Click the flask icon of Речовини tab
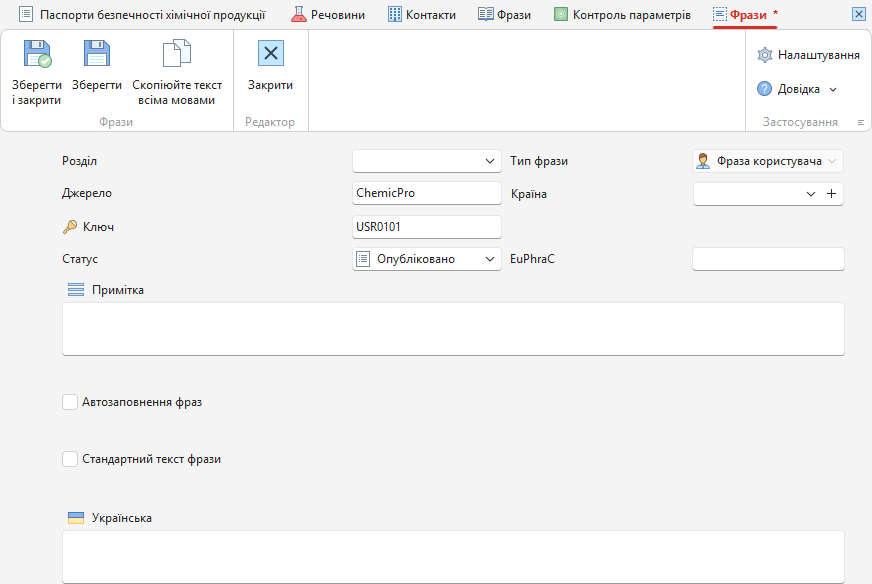 [299, 14]
